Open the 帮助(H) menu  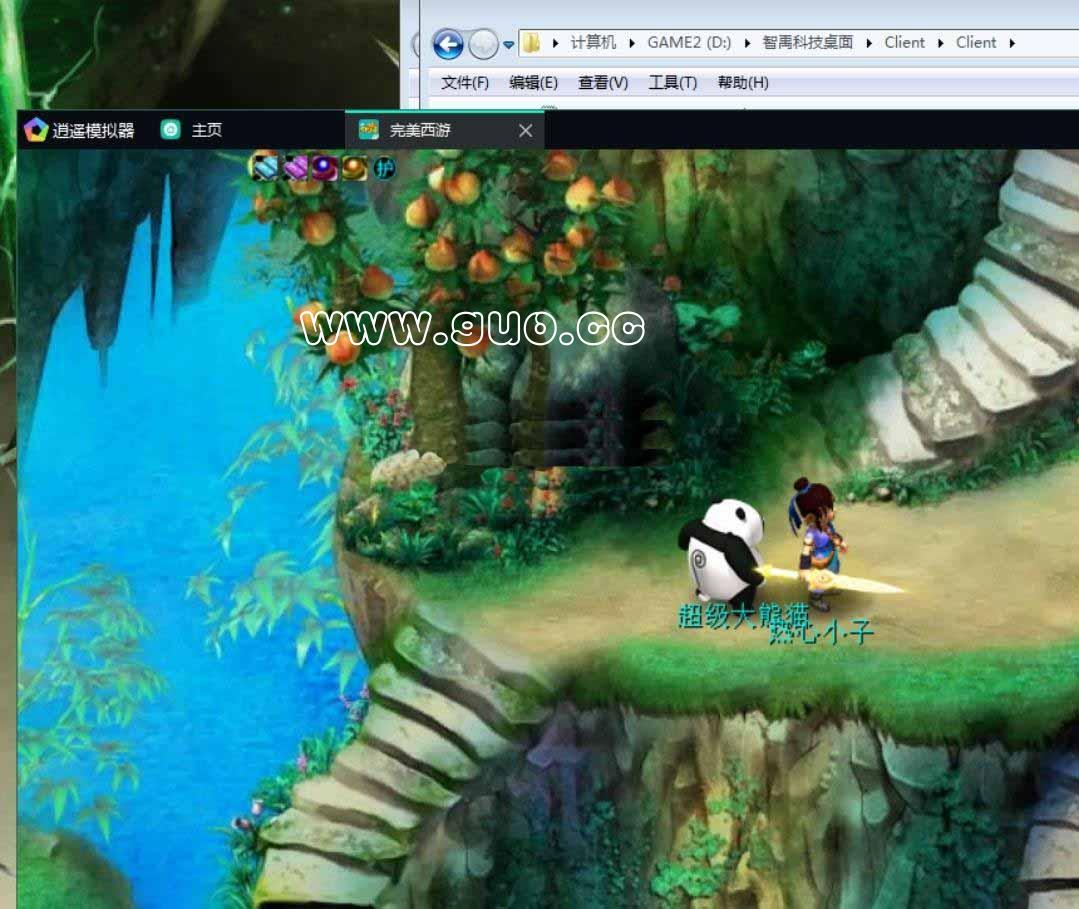tap(743, 83)
